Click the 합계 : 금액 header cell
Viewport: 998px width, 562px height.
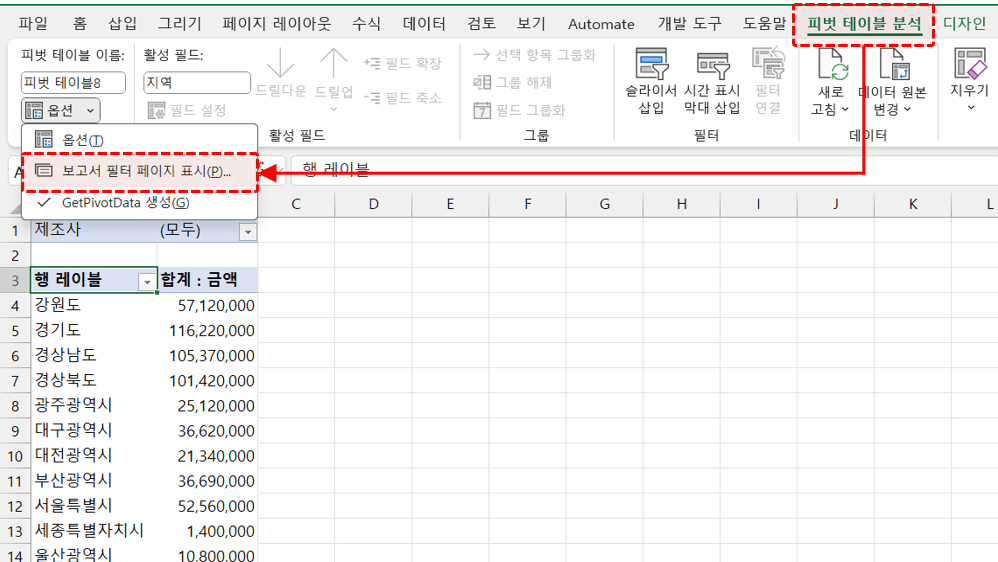pyautogui.click(x=207, y=281)
